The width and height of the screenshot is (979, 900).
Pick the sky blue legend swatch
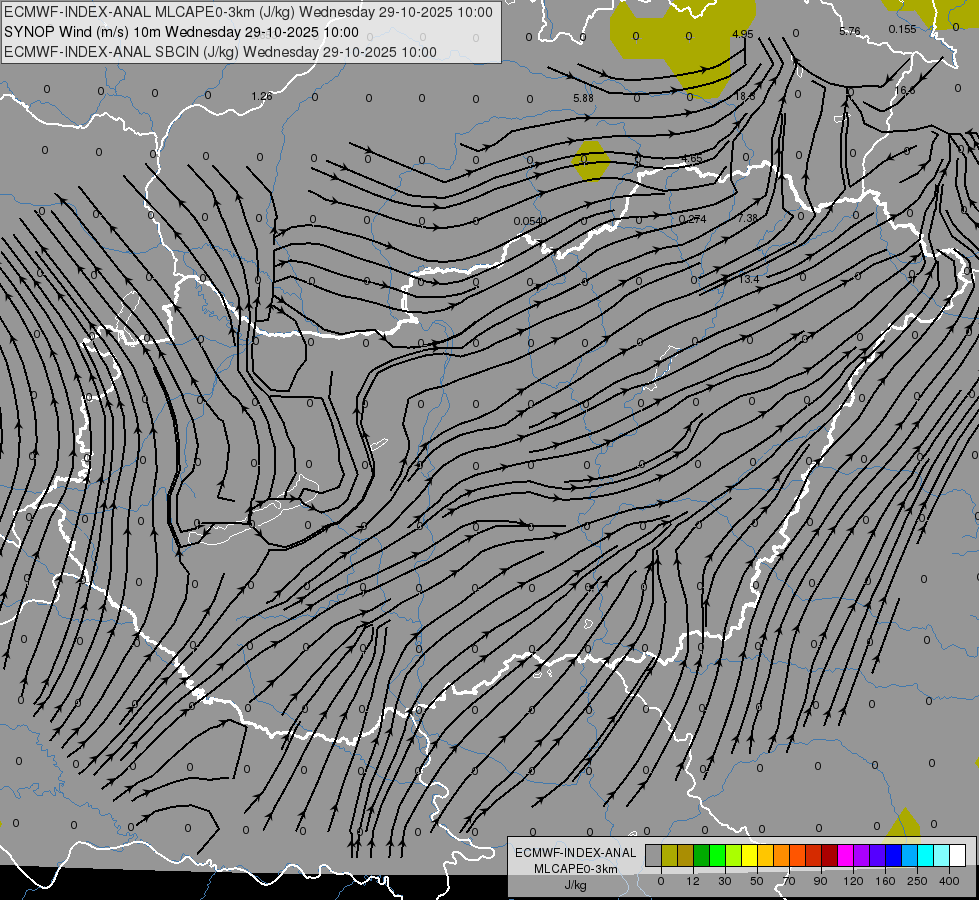click(x=910, y=855)
